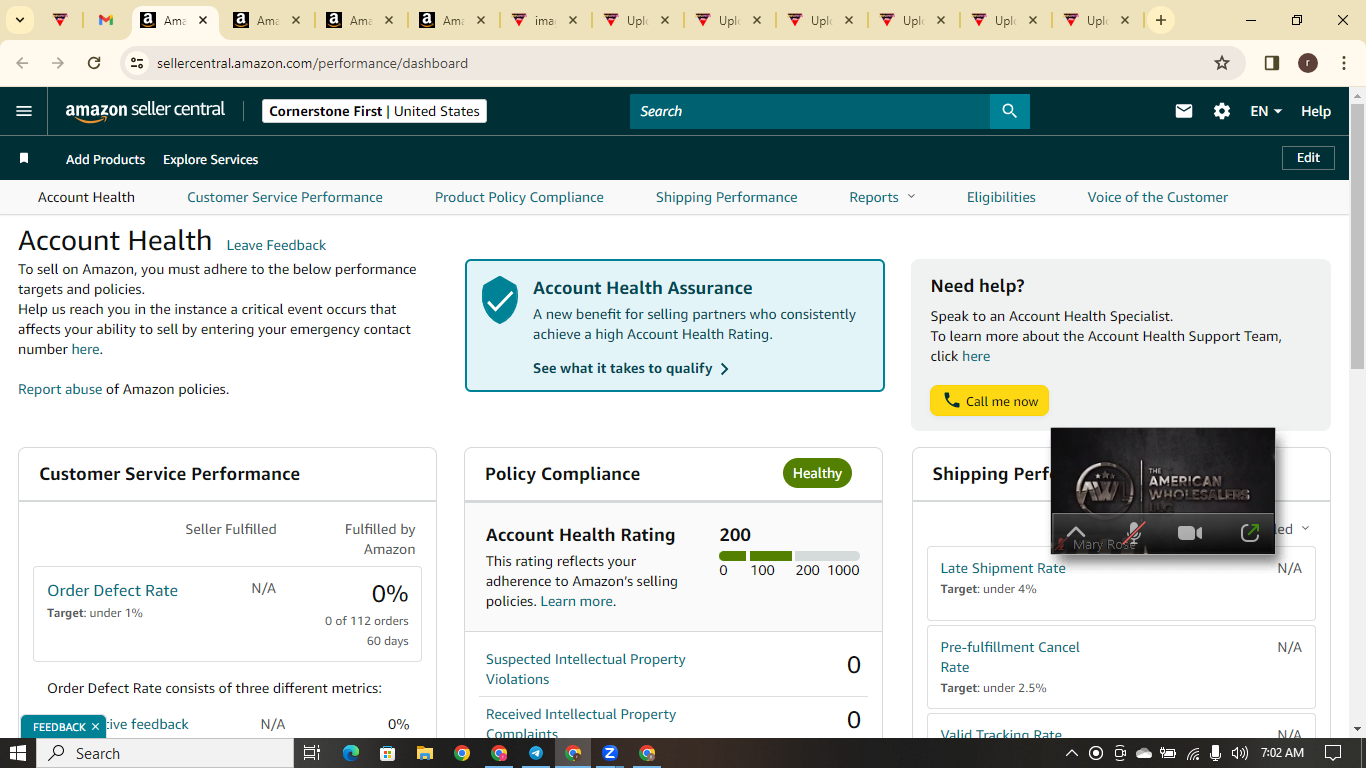This screenshot has width=1366, height=768.
Task: Open Suspected Intellectual Property Violations link
Action: coord(586,669)
